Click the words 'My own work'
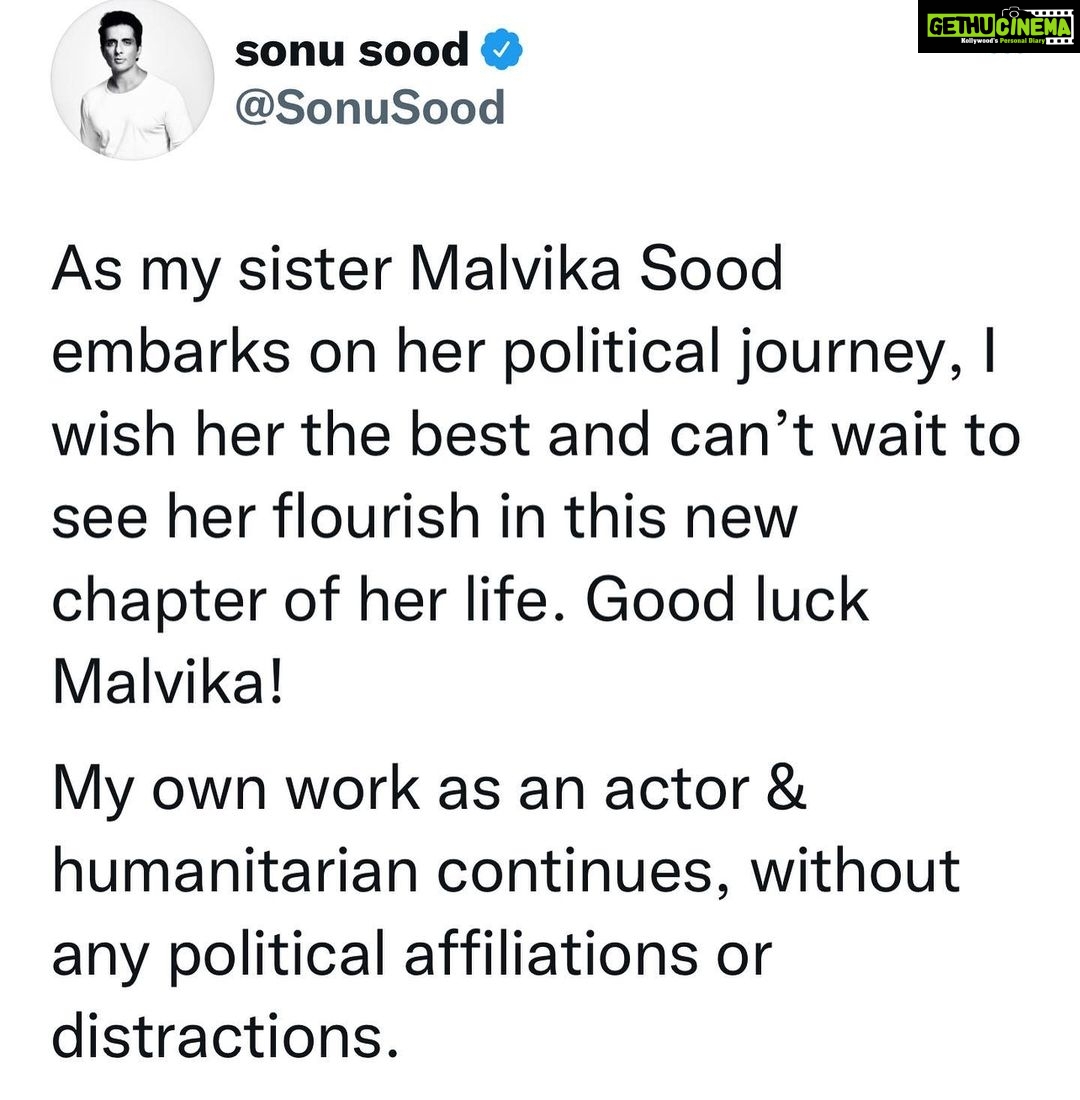The height and width of the screenshot is (1100, 1080). (236, 791)
